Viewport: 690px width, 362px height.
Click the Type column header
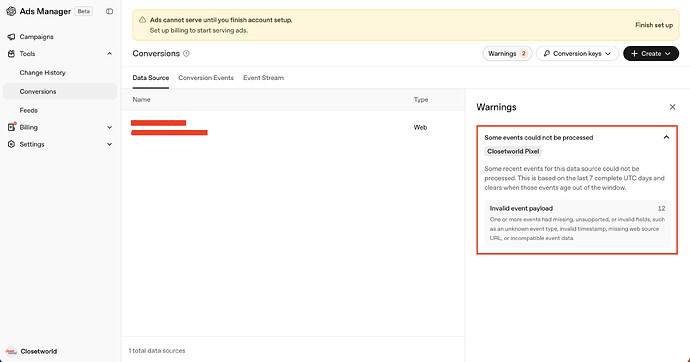point(421,100)
